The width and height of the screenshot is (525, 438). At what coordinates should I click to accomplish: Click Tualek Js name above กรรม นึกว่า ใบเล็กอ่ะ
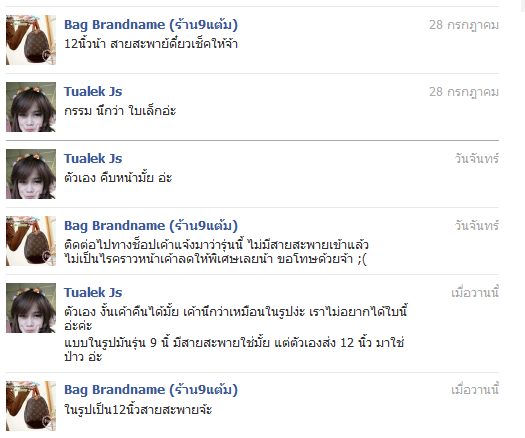[93, 92]
